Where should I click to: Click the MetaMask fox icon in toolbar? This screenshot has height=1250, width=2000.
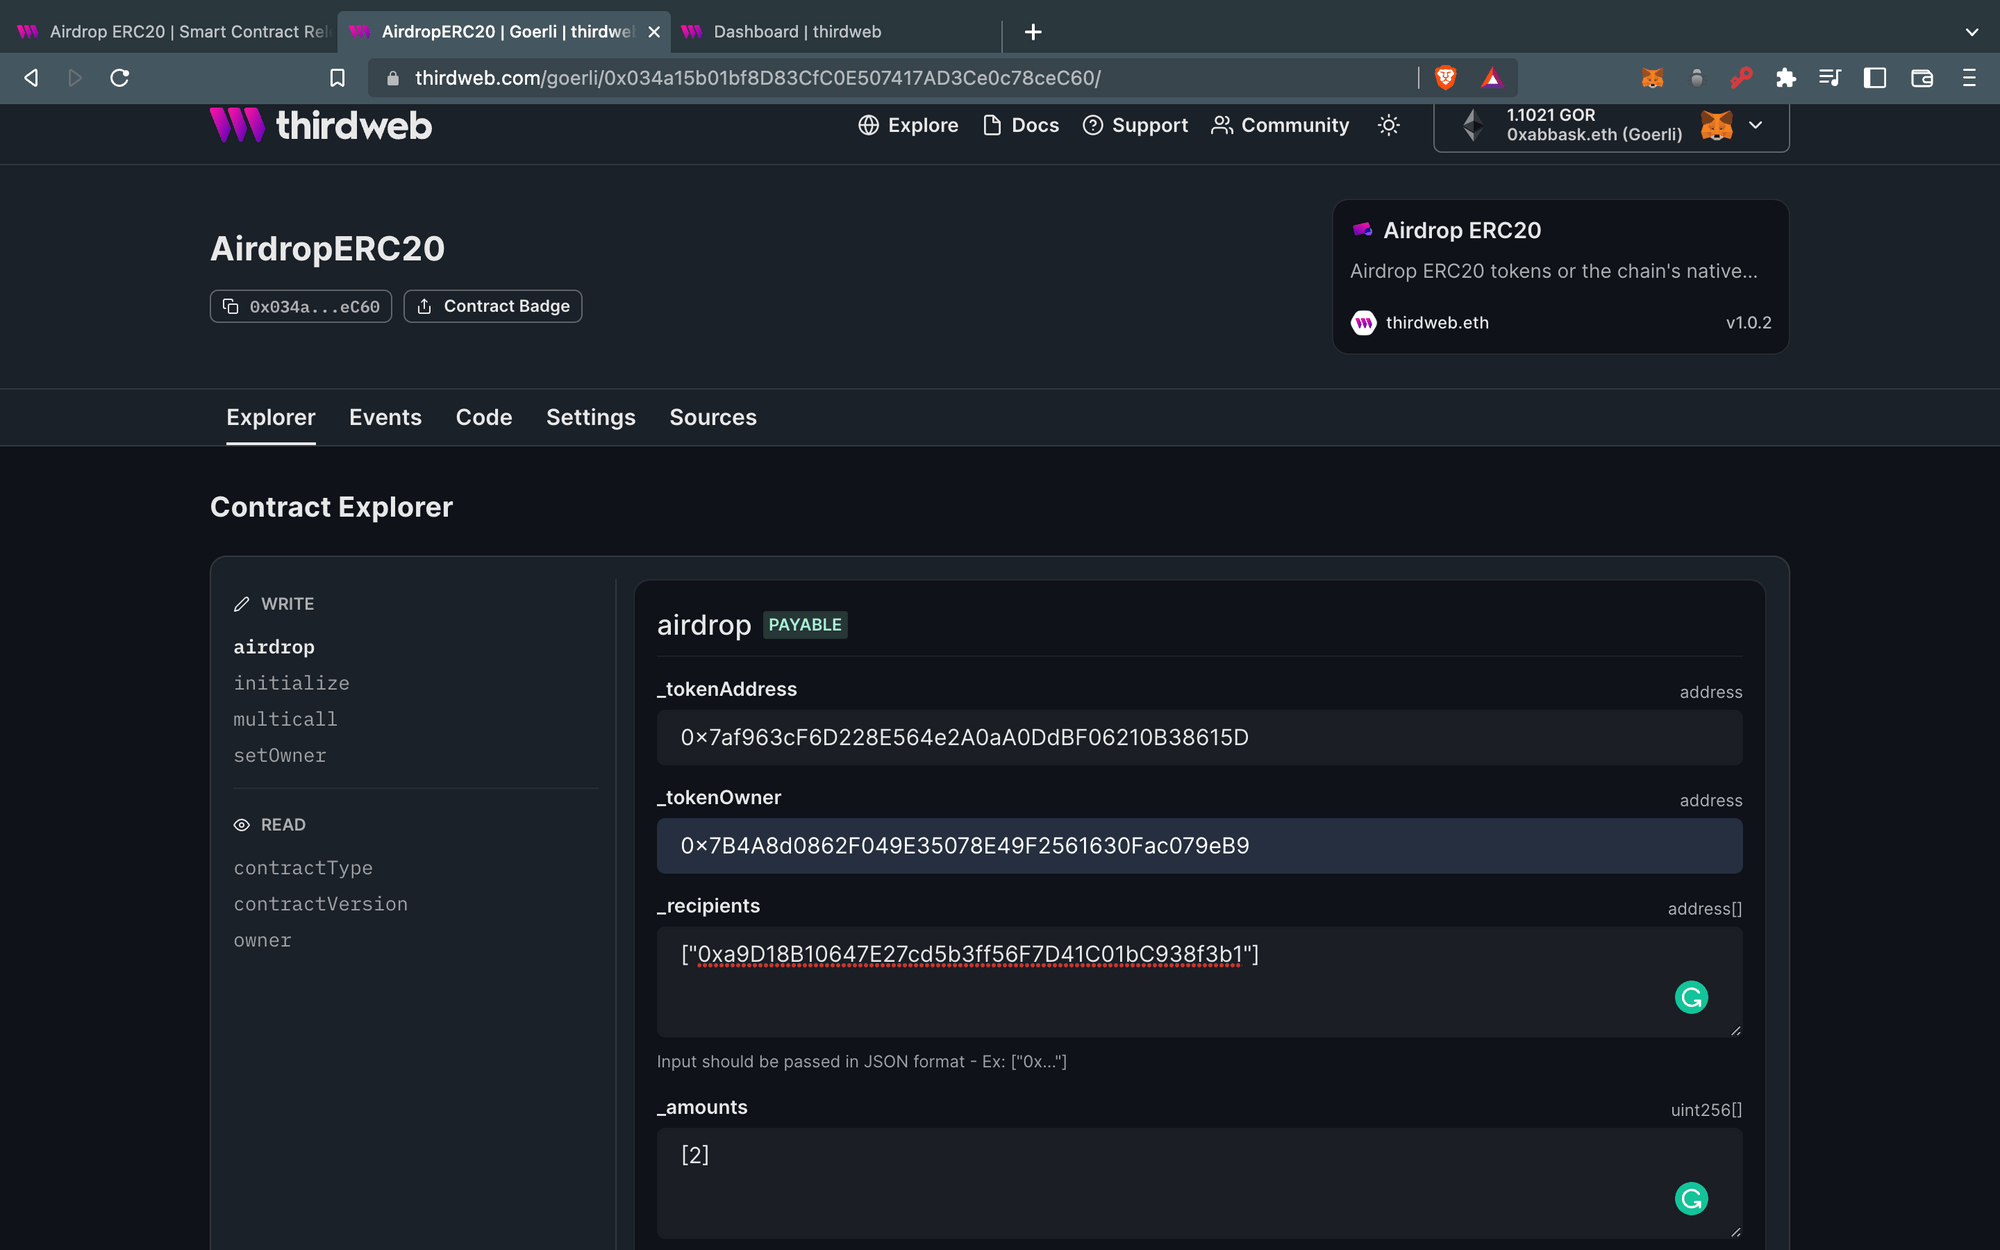click(x=1653, y=78)
